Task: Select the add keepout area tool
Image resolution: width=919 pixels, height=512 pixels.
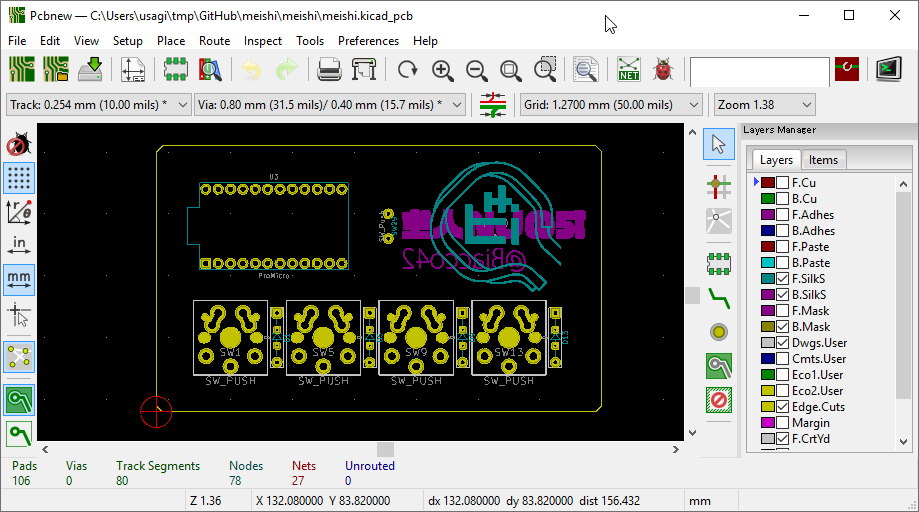Action: 719,401
